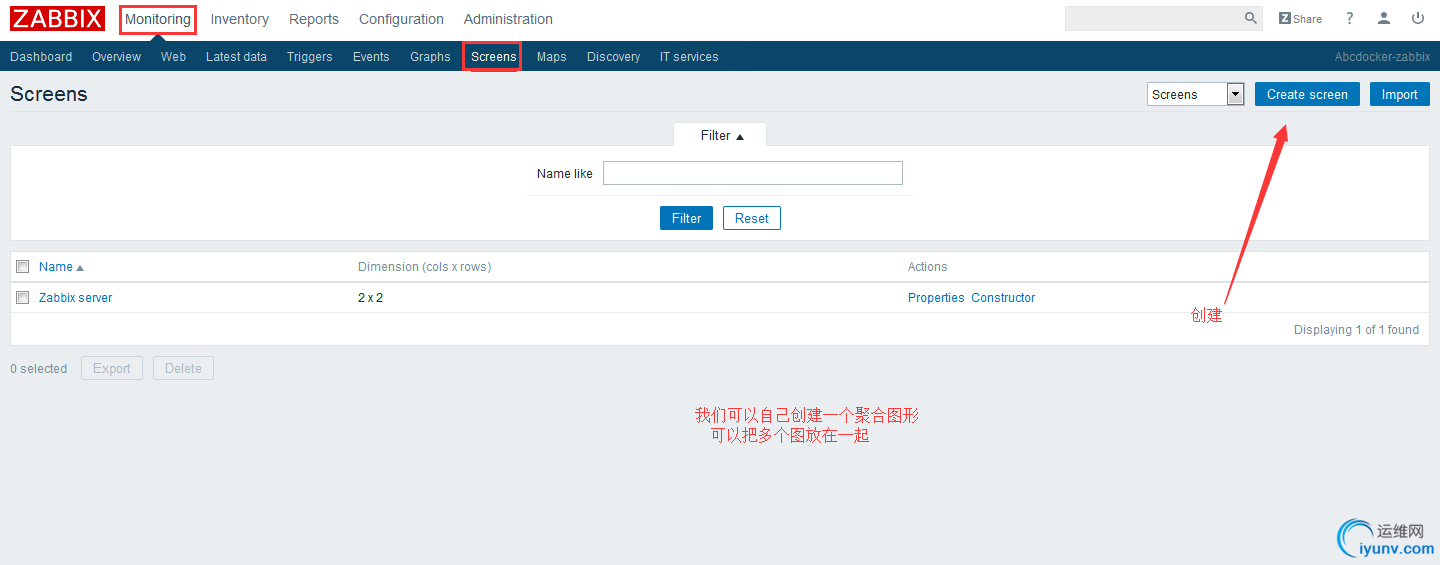Go to the Overview submenu
Viewport: 1440px width, 565px height.
click(116, 57)
